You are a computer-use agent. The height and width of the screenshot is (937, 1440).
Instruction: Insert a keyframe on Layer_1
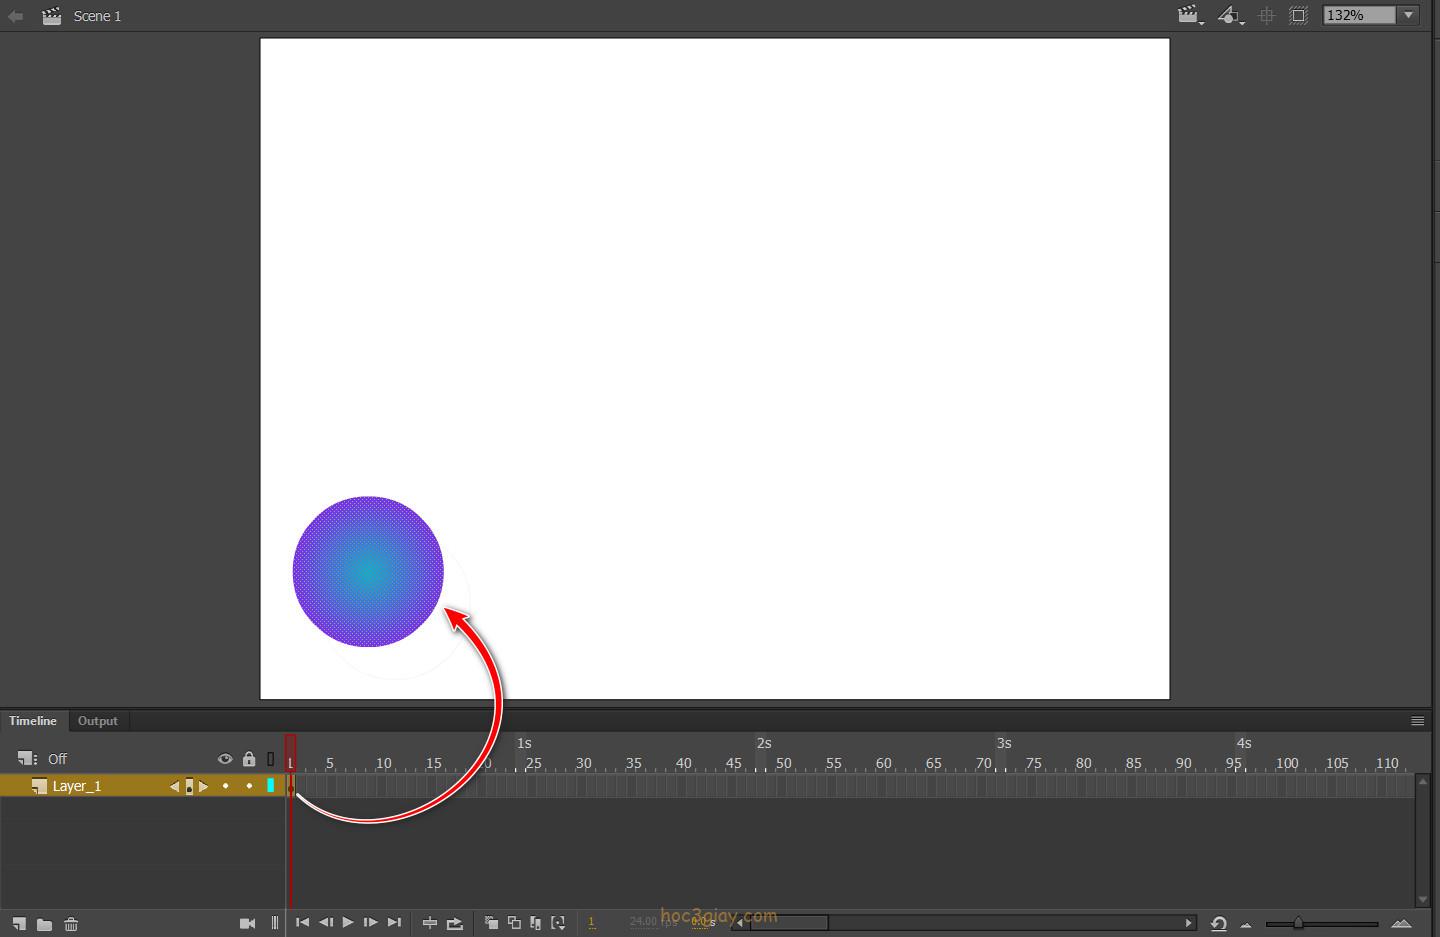tap(189, 787)
